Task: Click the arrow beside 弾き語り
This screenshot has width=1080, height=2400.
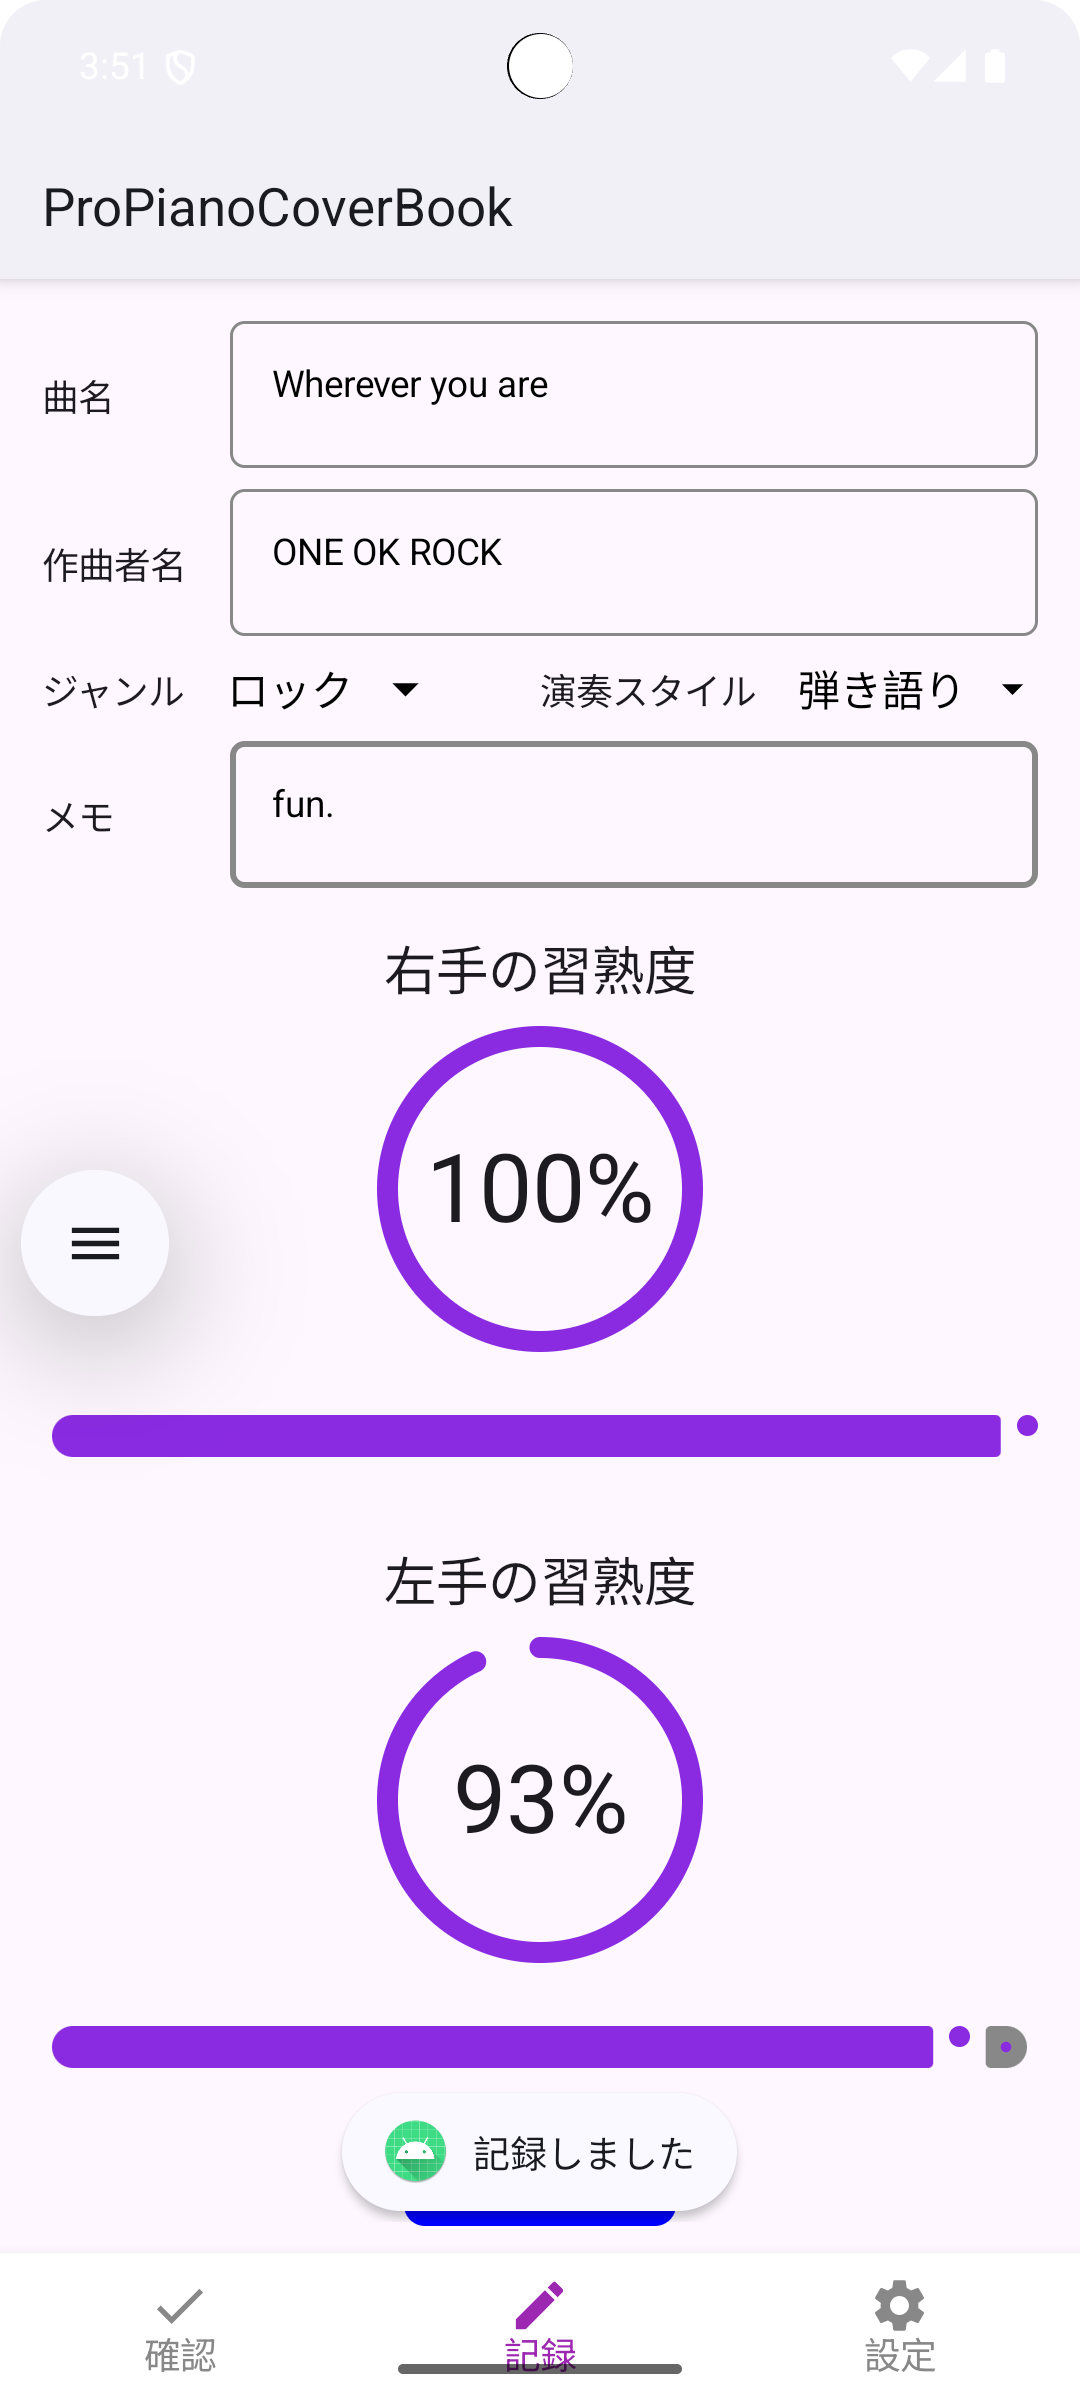Action: tap(1012, 690)
